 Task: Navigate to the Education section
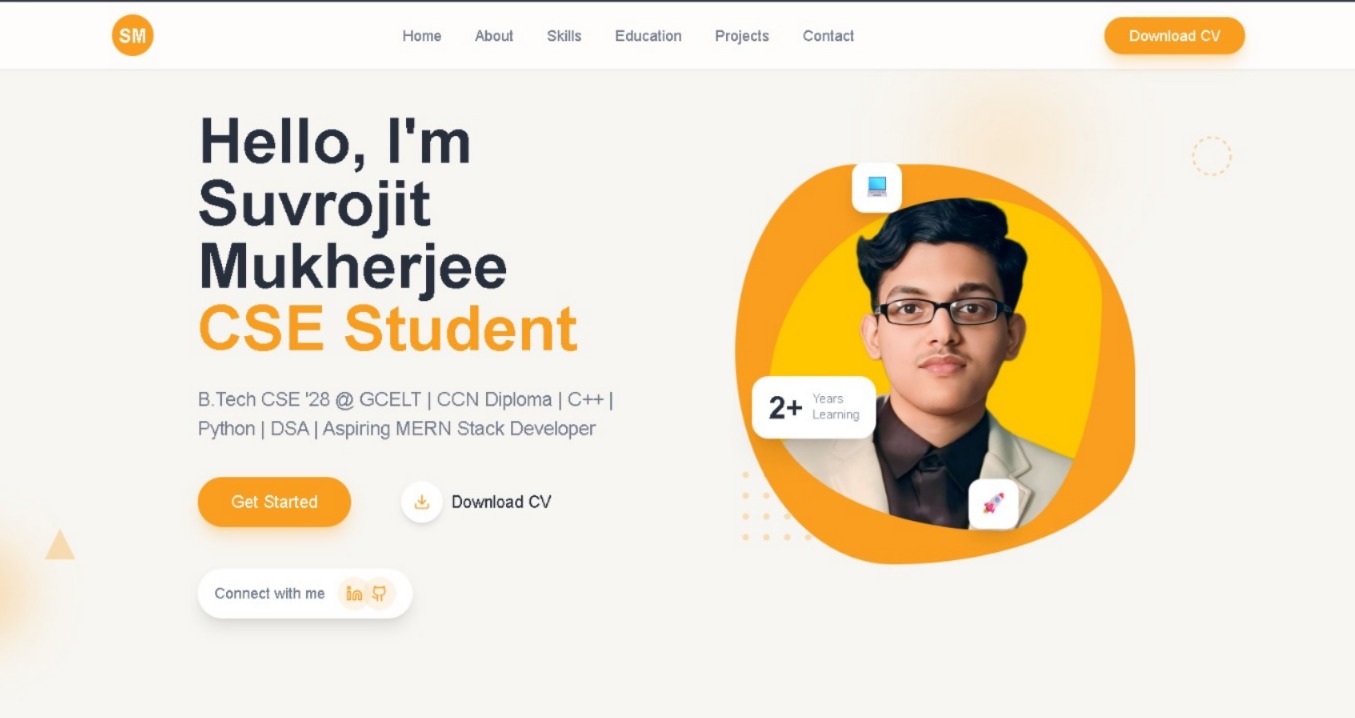[x=648, y=36]
